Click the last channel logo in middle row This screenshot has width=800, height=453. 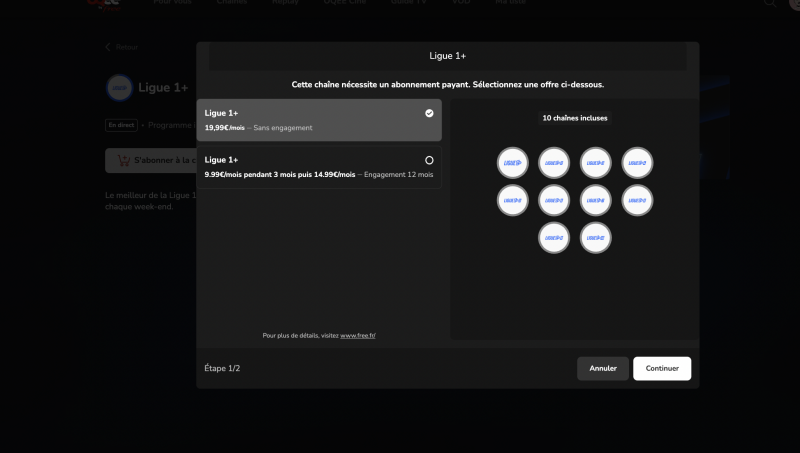coord(637,200)
